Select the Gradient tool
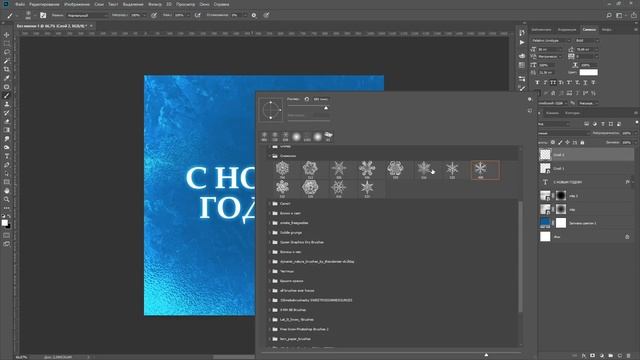The height and width of the screenshot is (360, 640). [x=7, y=130]
